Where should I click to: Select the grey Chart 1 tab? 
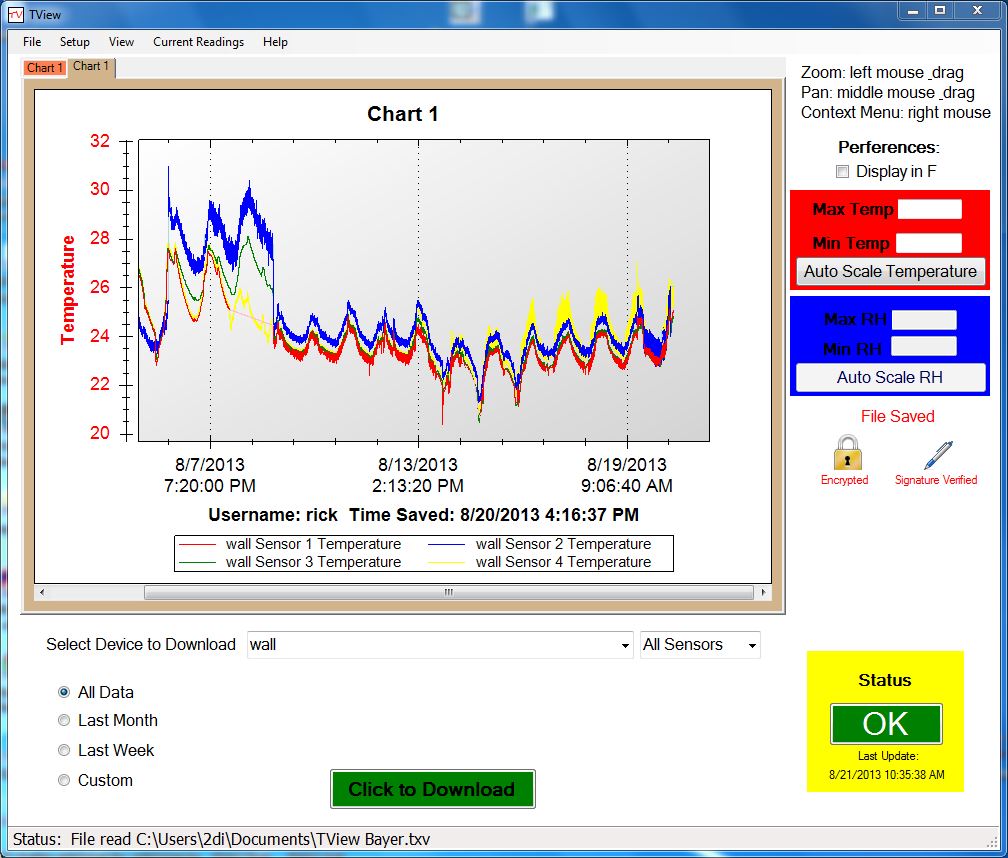pos(91,66)
